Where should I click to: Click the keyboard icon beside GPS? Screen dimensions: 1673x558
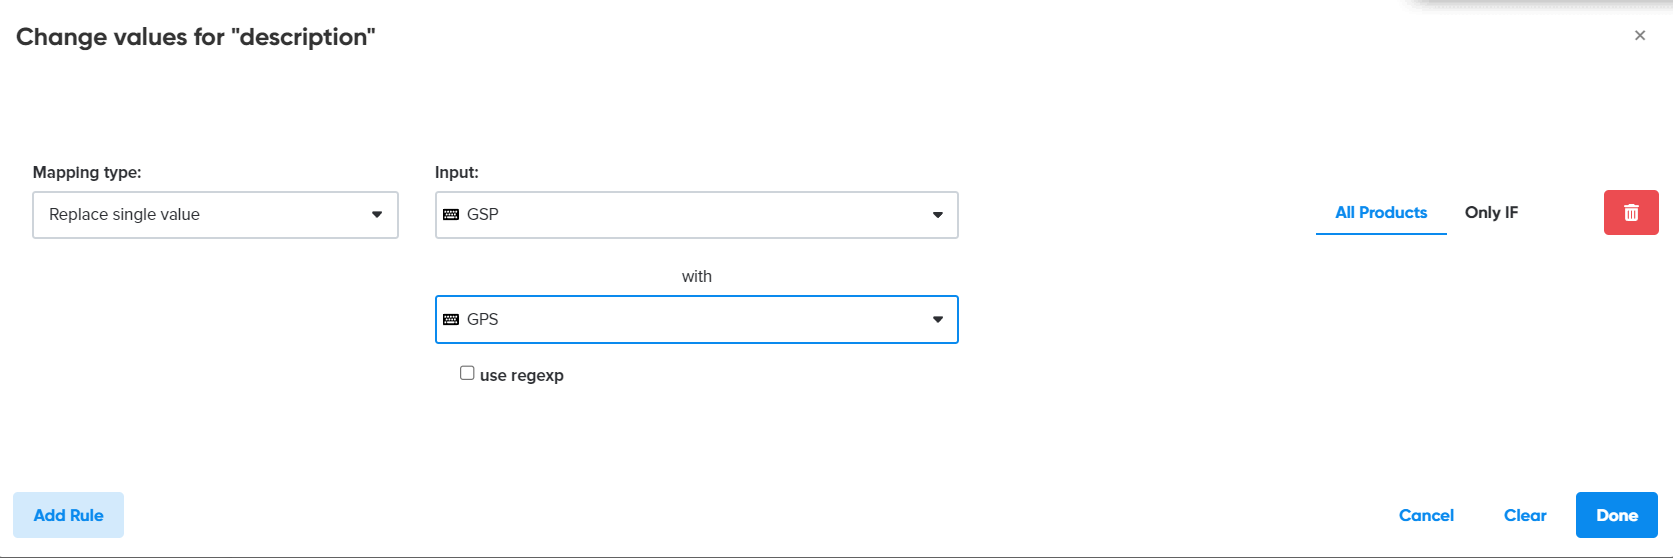[x=451, y=320]
